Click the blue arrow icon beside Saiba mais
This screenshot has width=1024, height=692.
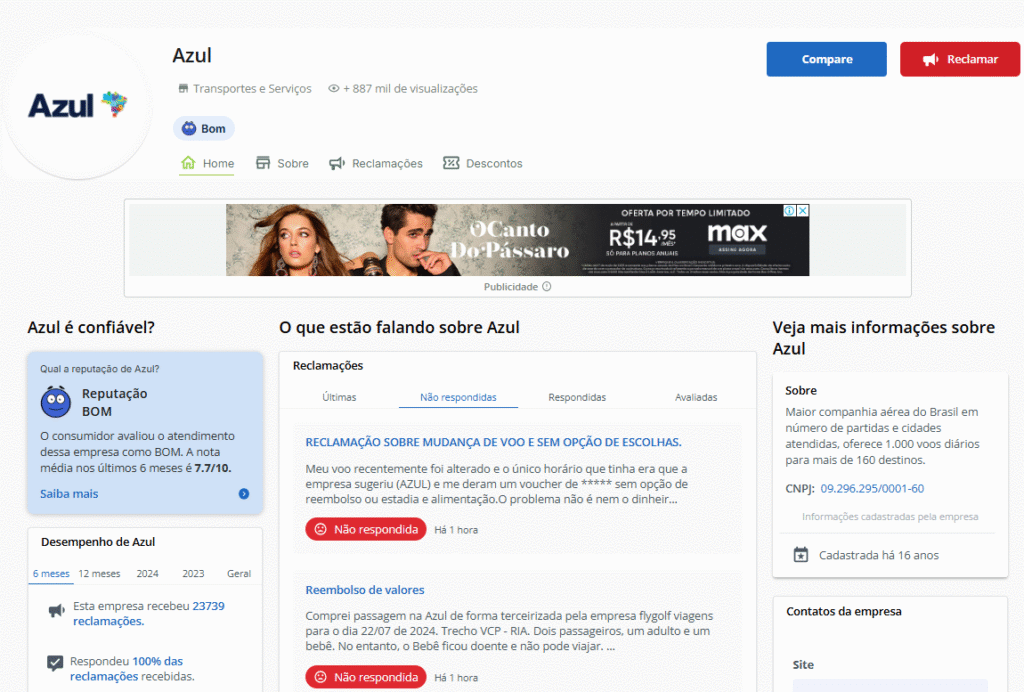[x=244, y=494]
